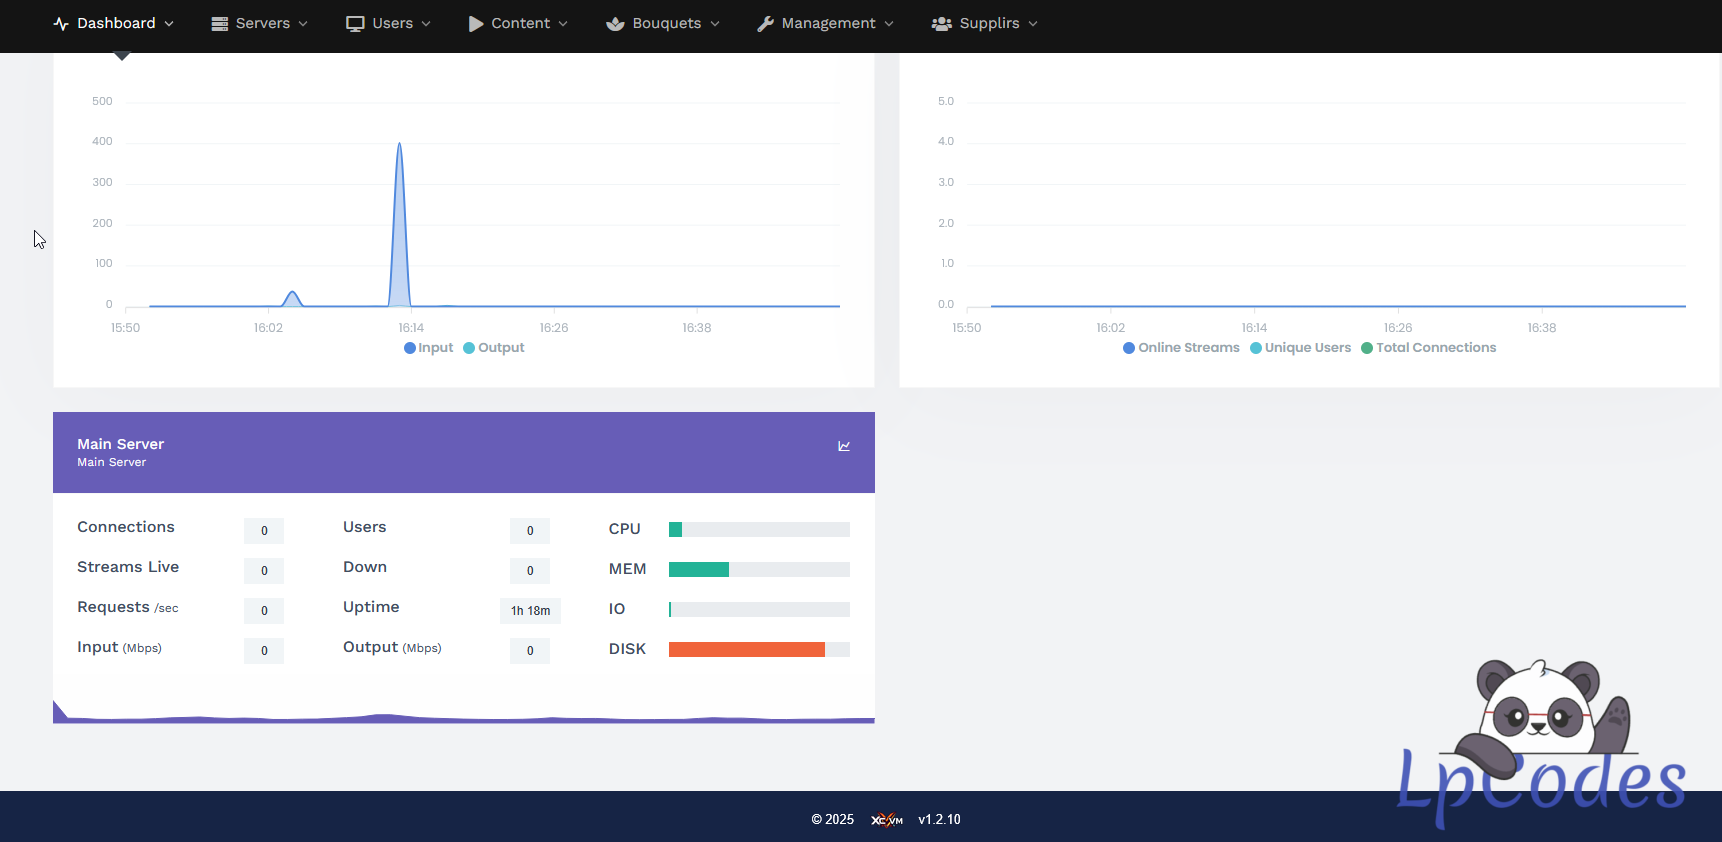Click the Main Server panel title
Viewport: 1722px width, 842px height.
[x=120, y=444]
